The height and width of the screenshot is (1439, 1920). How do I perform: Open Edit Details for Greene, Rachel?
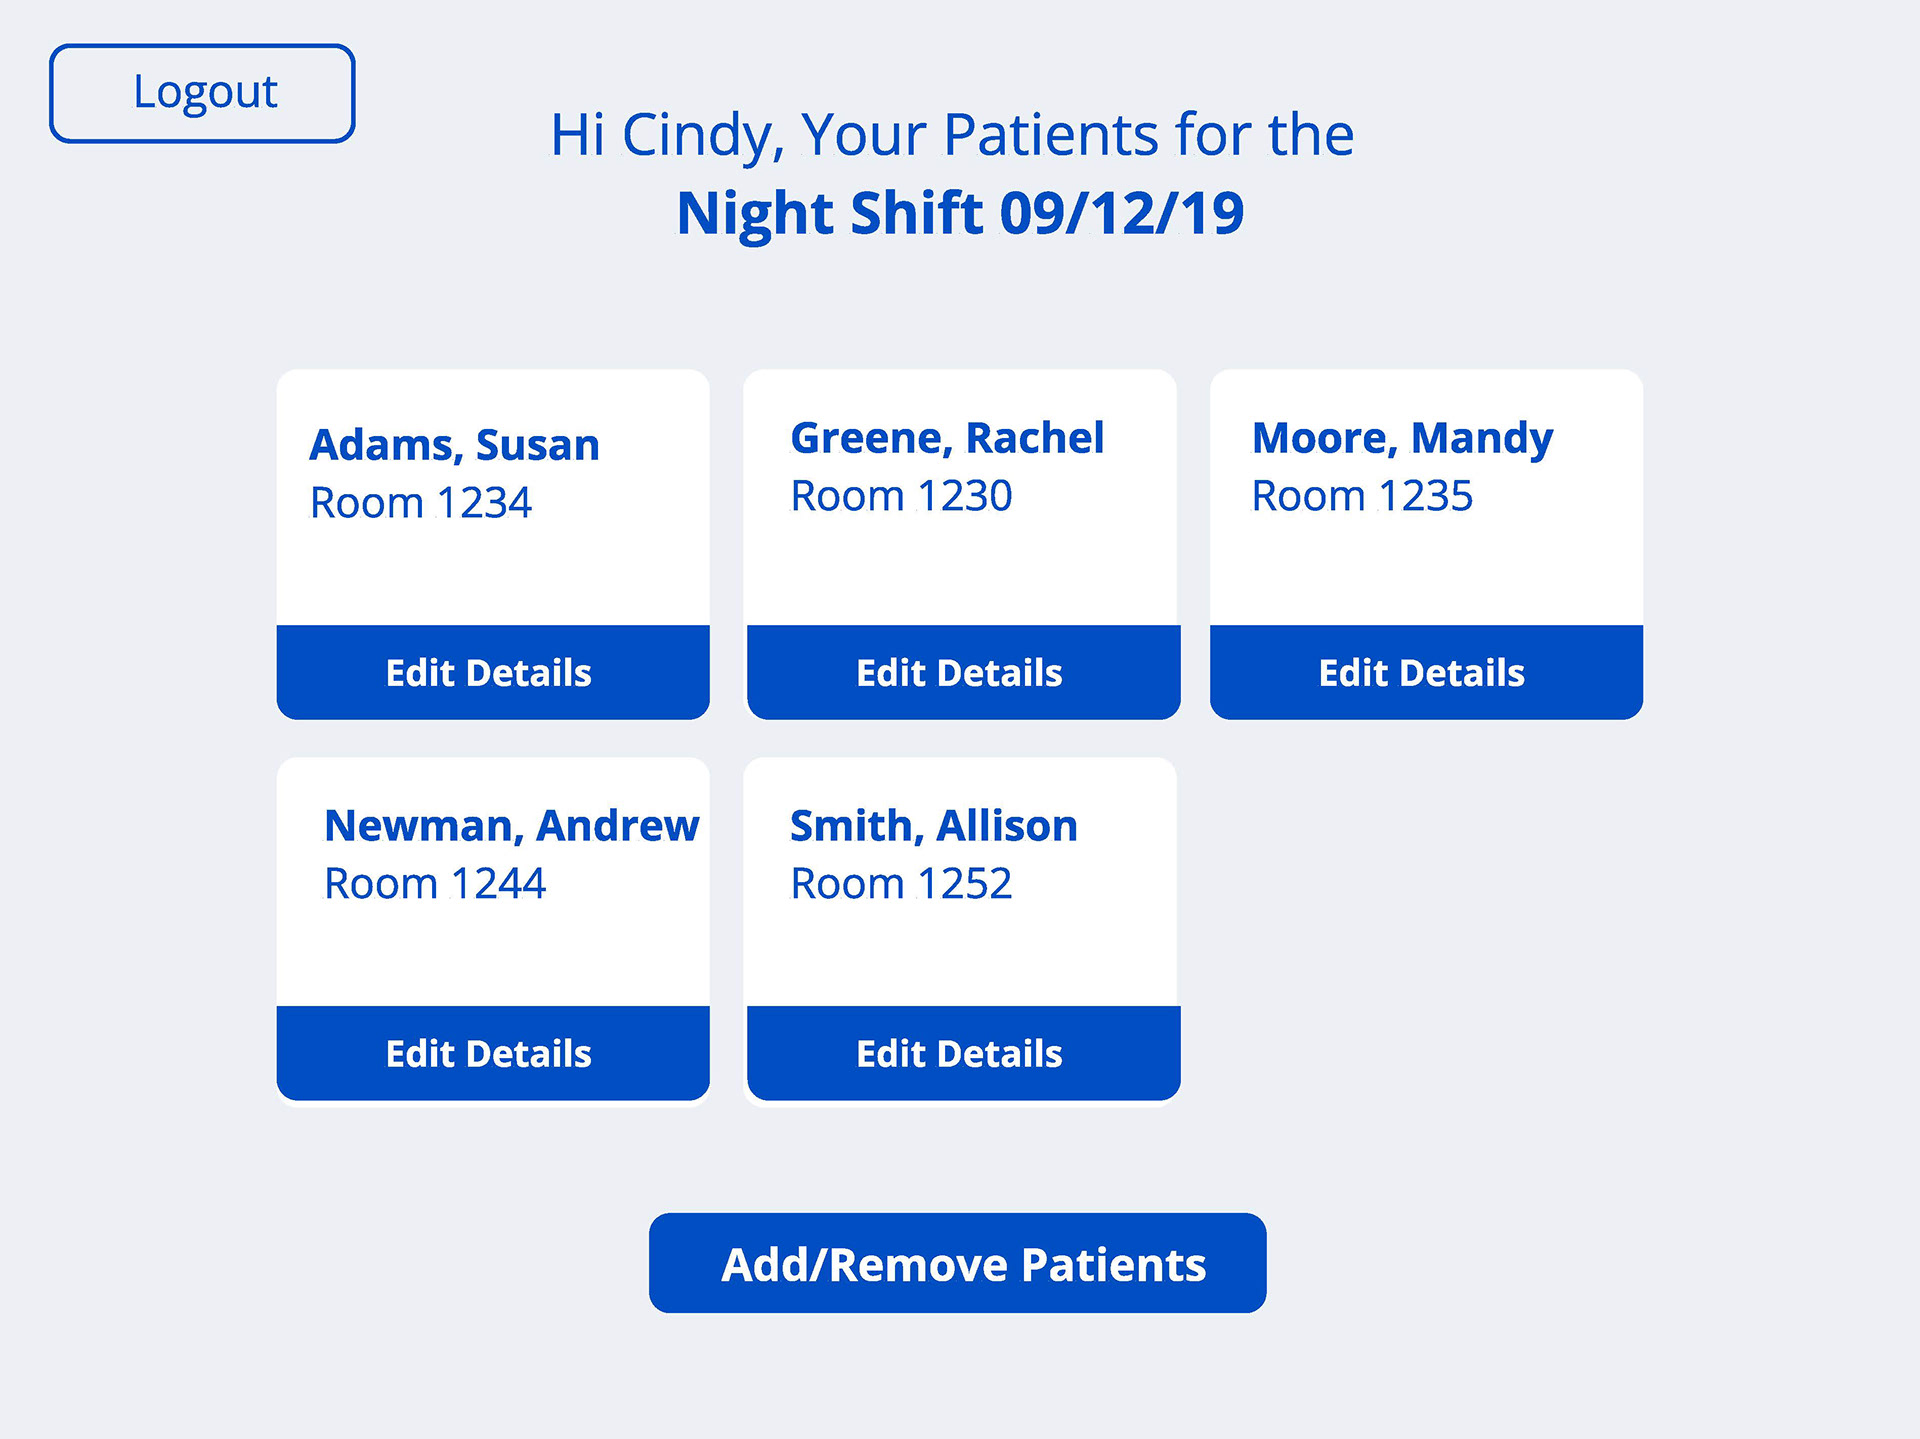[x=963, y=672]
